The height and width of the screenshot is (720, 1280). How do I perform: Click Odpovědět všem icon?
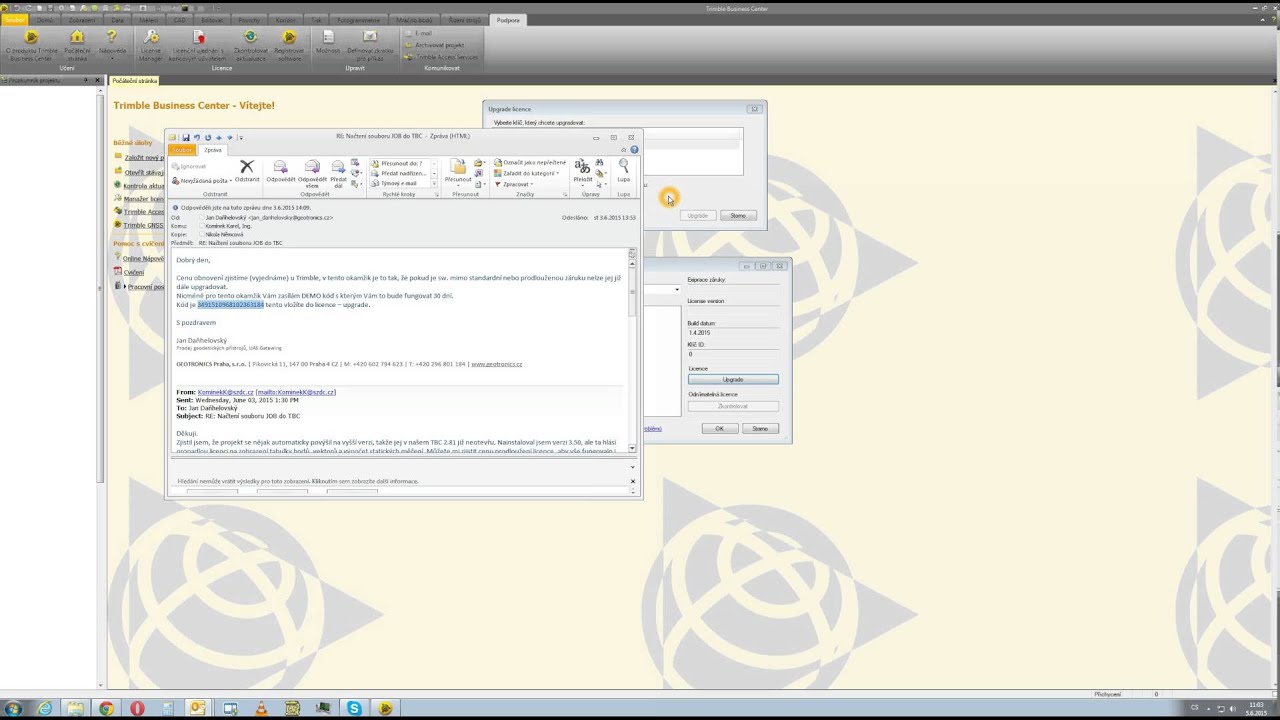point(312,173)
